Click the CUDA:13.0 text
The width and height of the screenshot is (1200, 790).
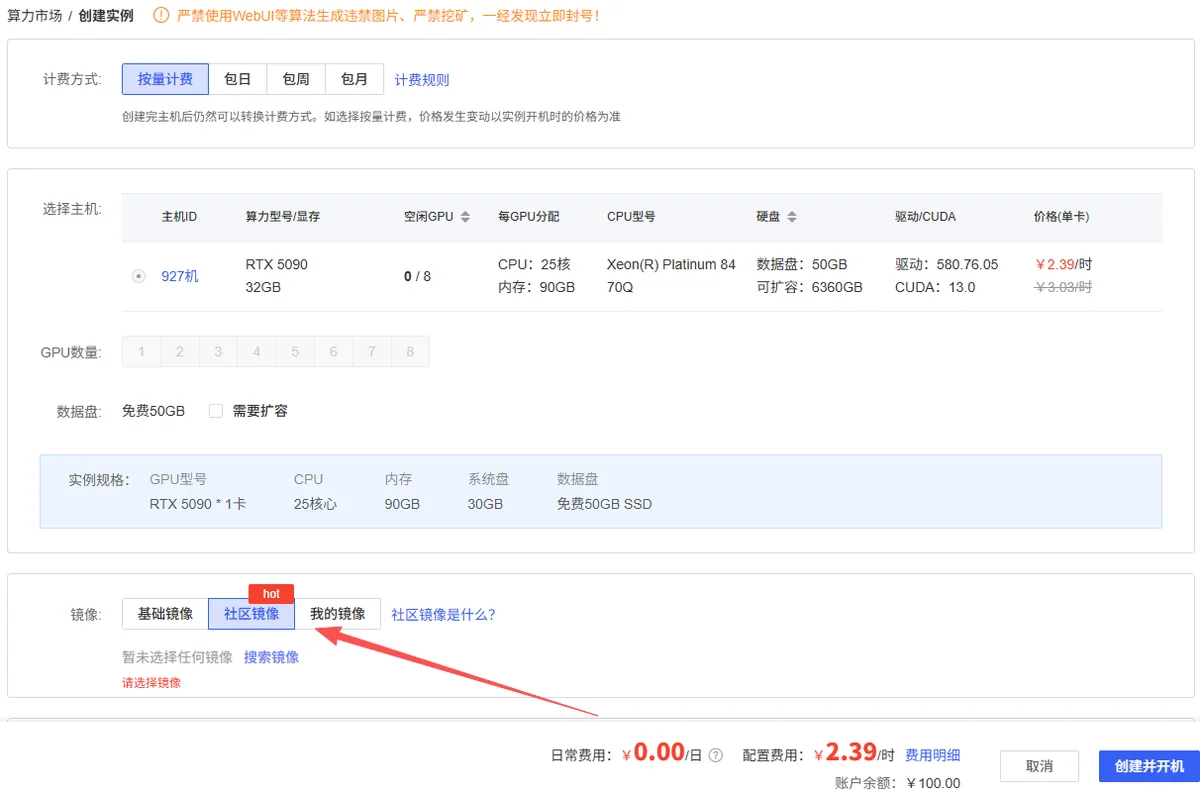click(x=935, y=287)
